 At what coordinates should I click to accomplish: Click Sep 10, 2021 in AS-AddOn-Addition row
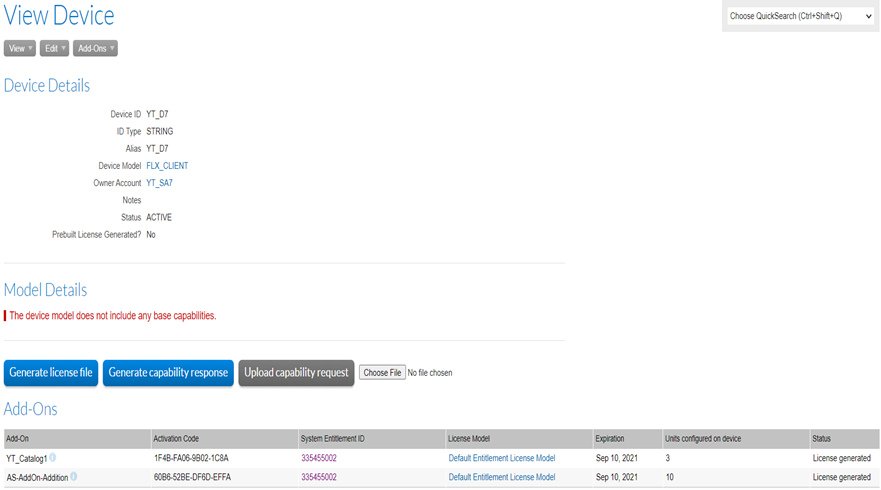pos(616,477)
